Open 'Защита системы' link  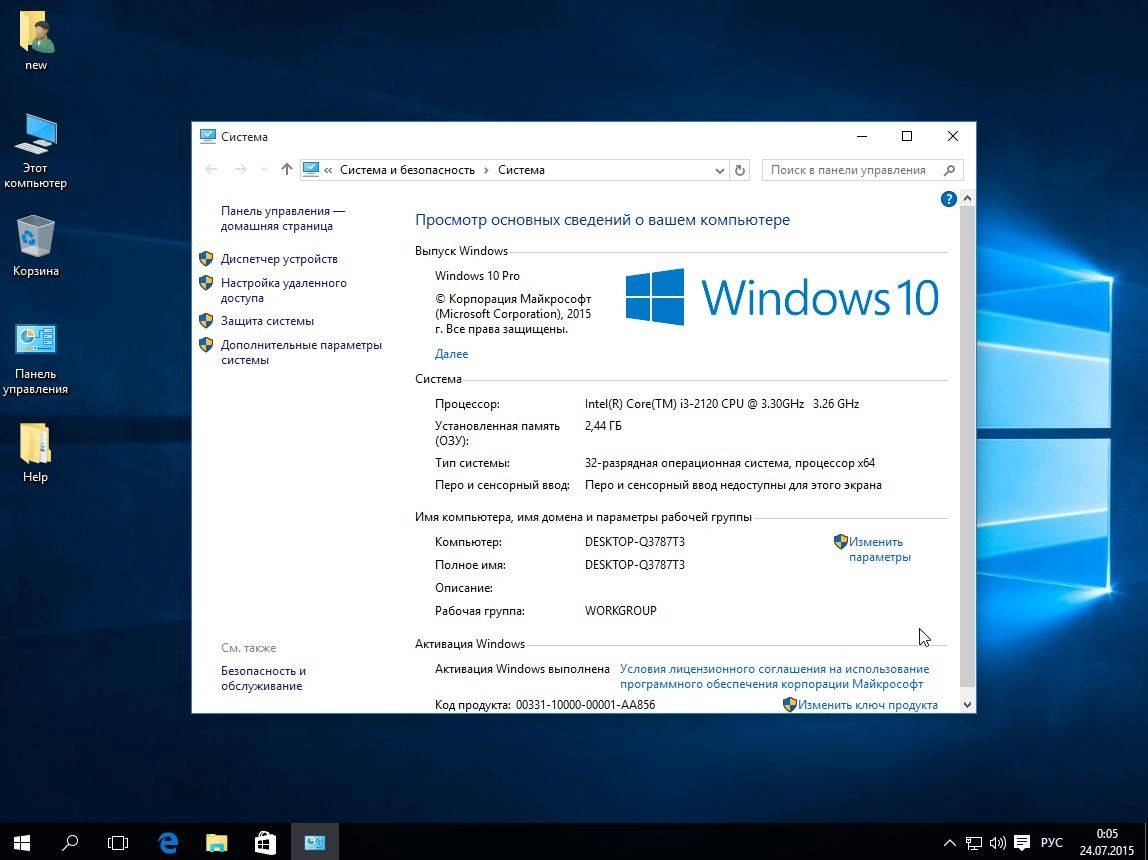[x=267, y=321]
